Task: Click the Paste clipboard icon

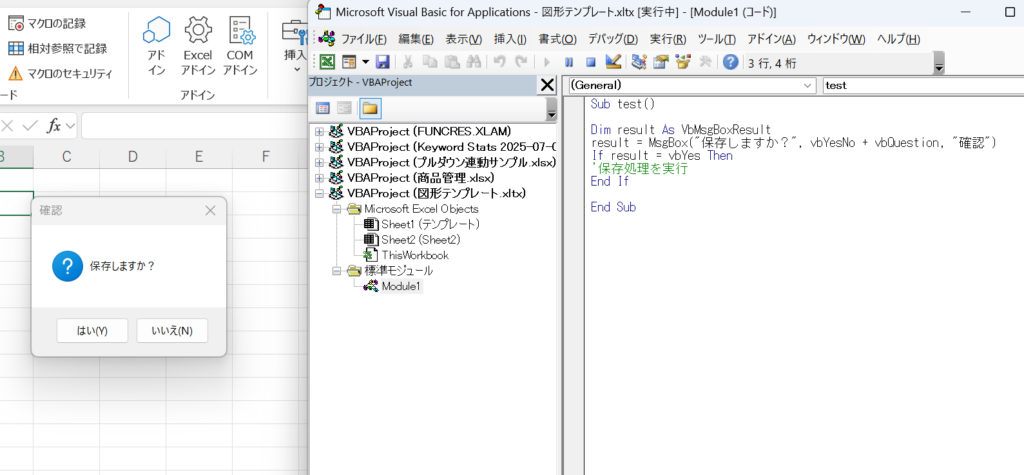Action: 452,62
